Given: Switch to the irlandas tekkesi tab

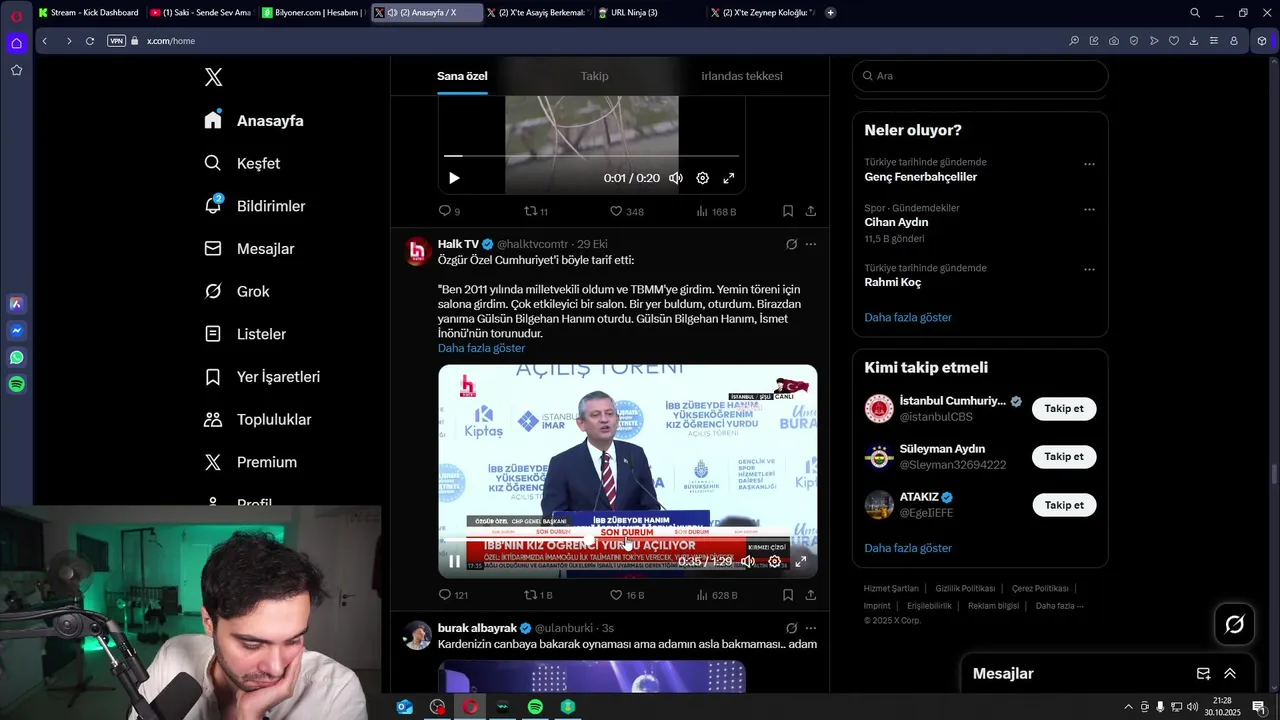Looking at the screenshot, I should 742,76.
